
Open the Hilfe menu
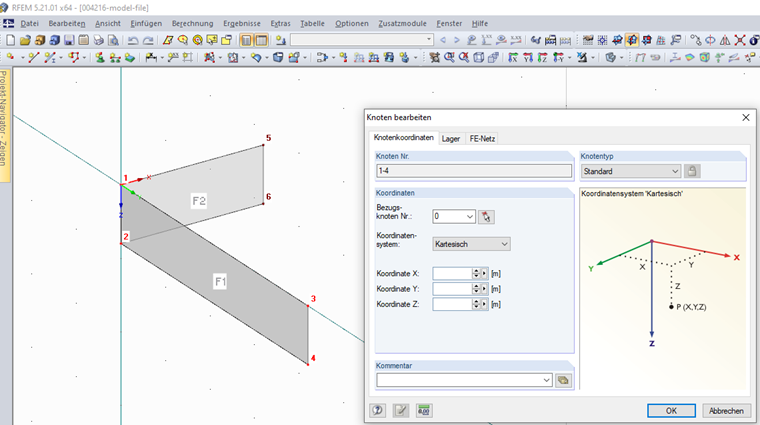click(480, 23)
